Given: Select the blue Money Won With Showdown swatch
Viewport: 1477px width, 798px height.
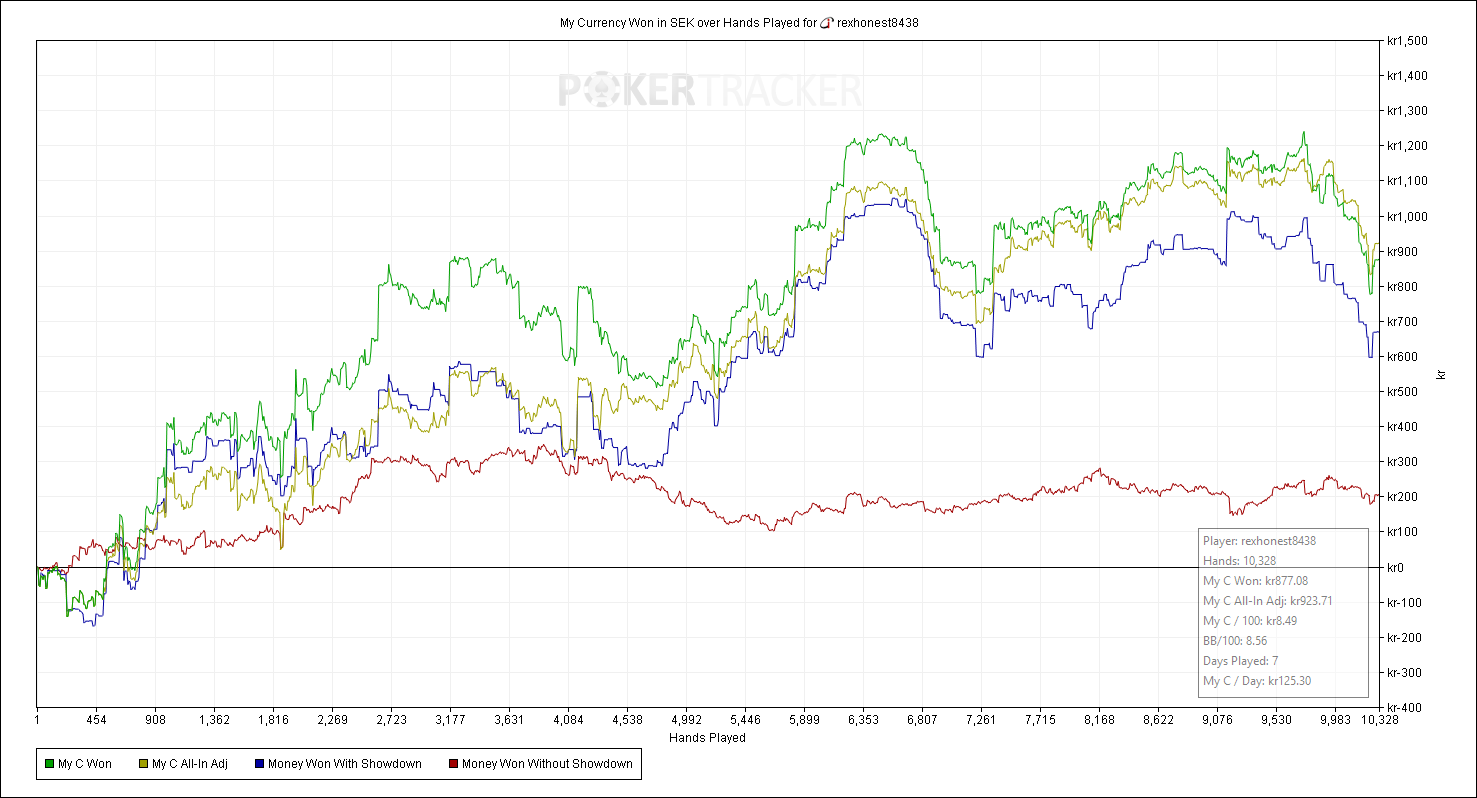Looking at the screenshot, I should tap(259, 764).
